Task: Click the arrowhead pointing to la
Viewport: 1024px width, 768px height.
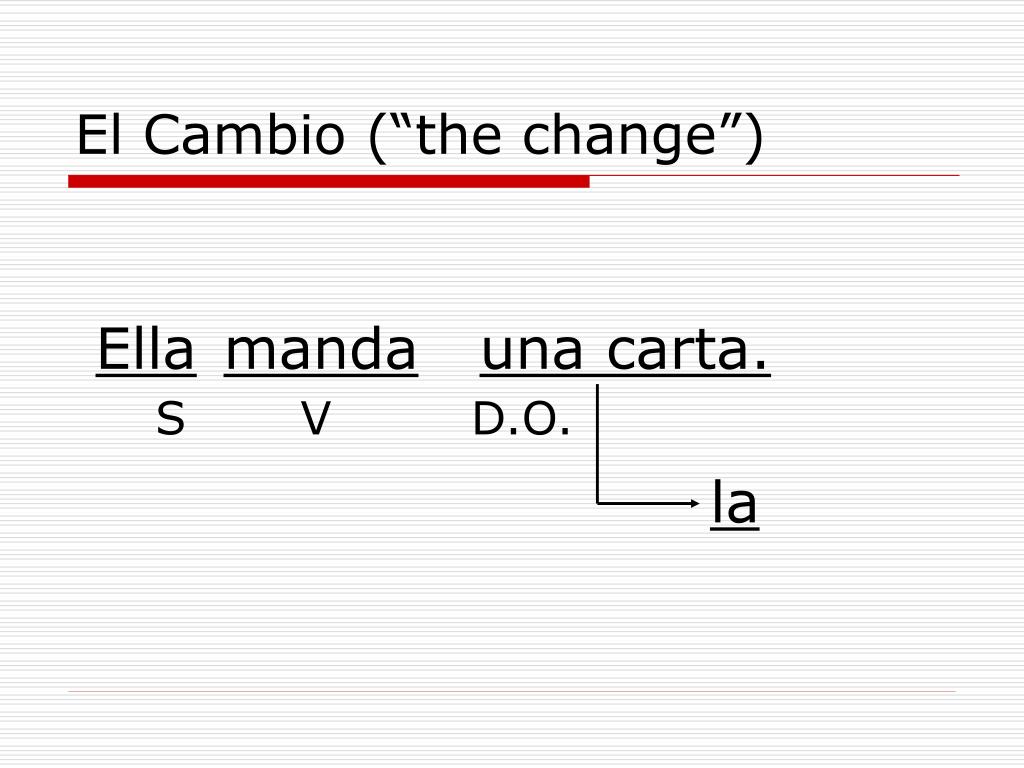Action: [696, 504]
